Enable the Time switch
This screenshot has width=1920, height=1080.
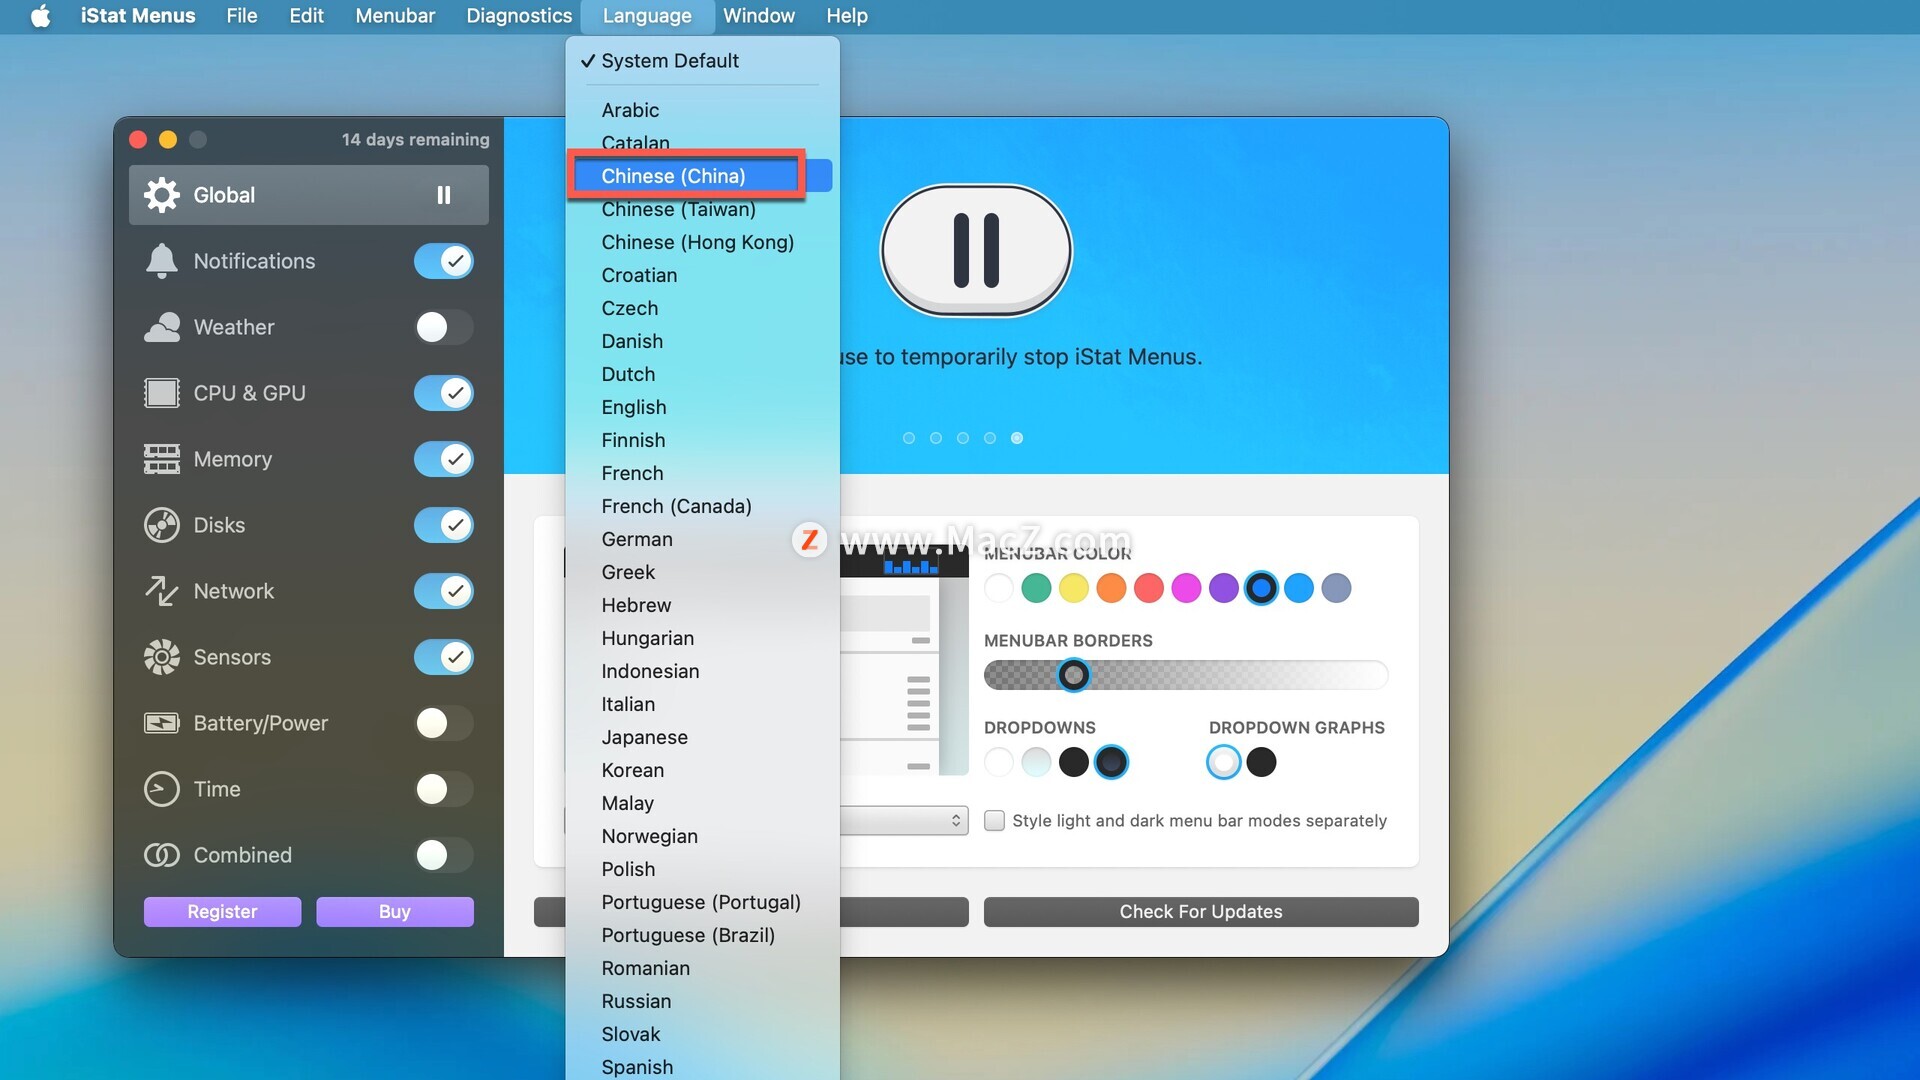coord(444,789)
